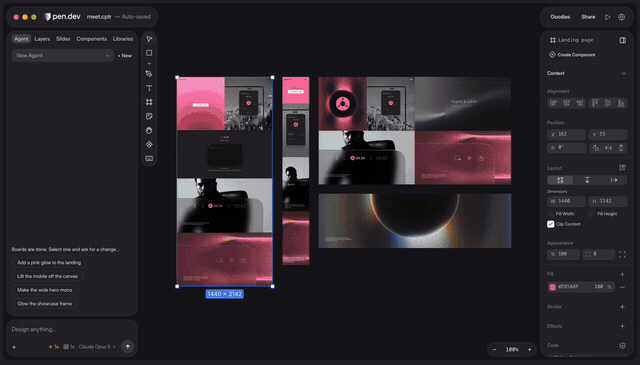Select the frame tool in toolbar

[149, 102]
